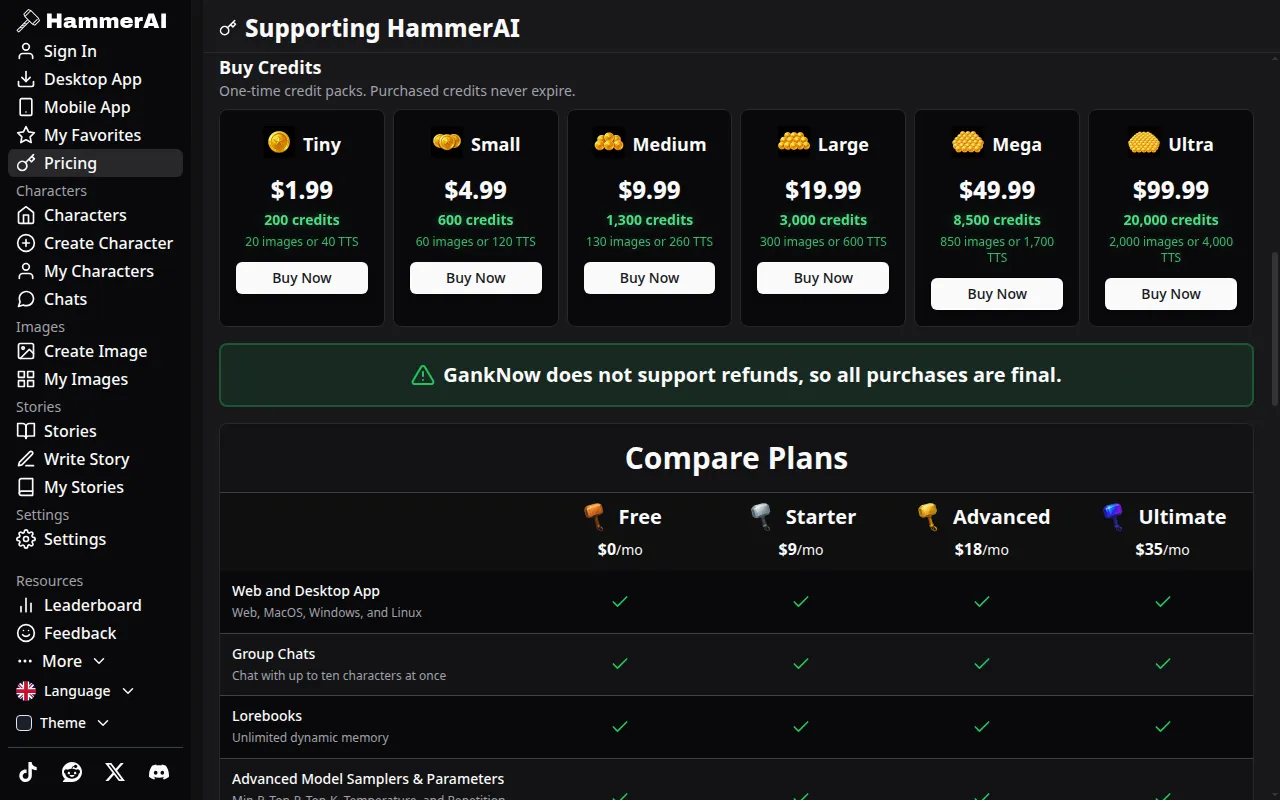Click the Mobile App phone icon

pos(26,107)
